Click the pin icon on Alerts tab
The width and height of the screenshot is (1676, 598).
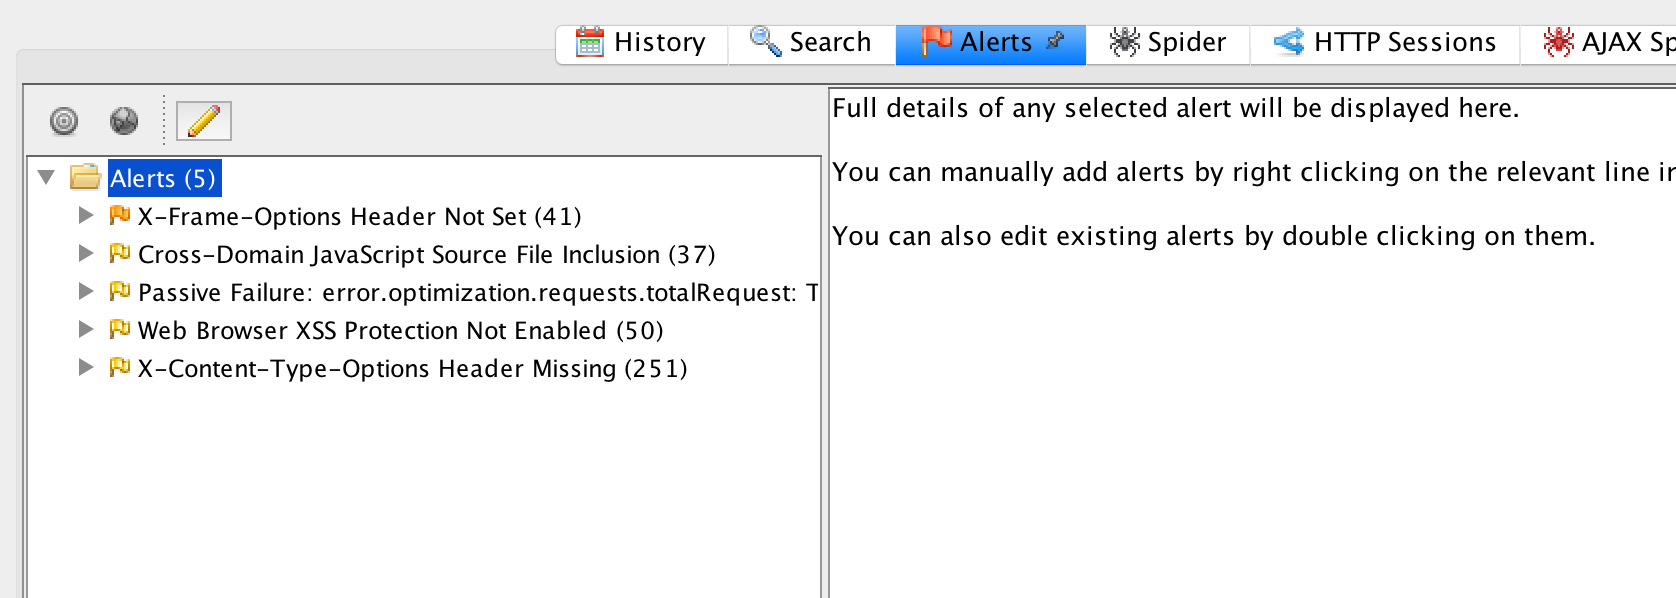tap(1055, 41)
